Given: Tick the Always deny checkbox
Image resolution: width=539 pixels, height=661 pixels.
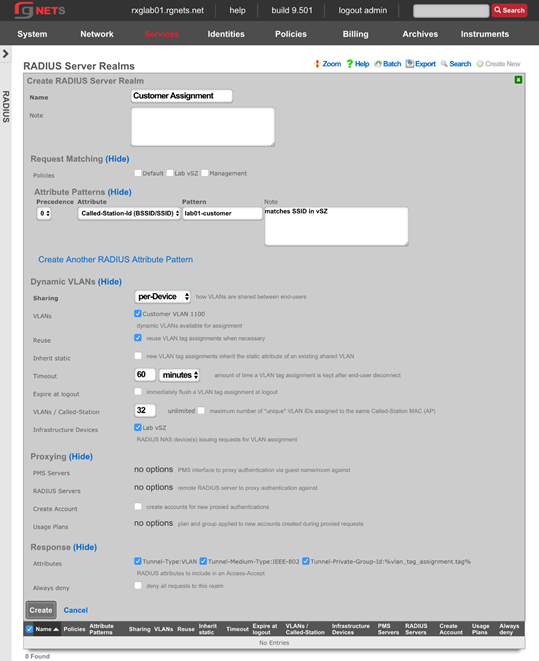Looking at the screenshot, I should pyautogui.click(x=138, y=585).
